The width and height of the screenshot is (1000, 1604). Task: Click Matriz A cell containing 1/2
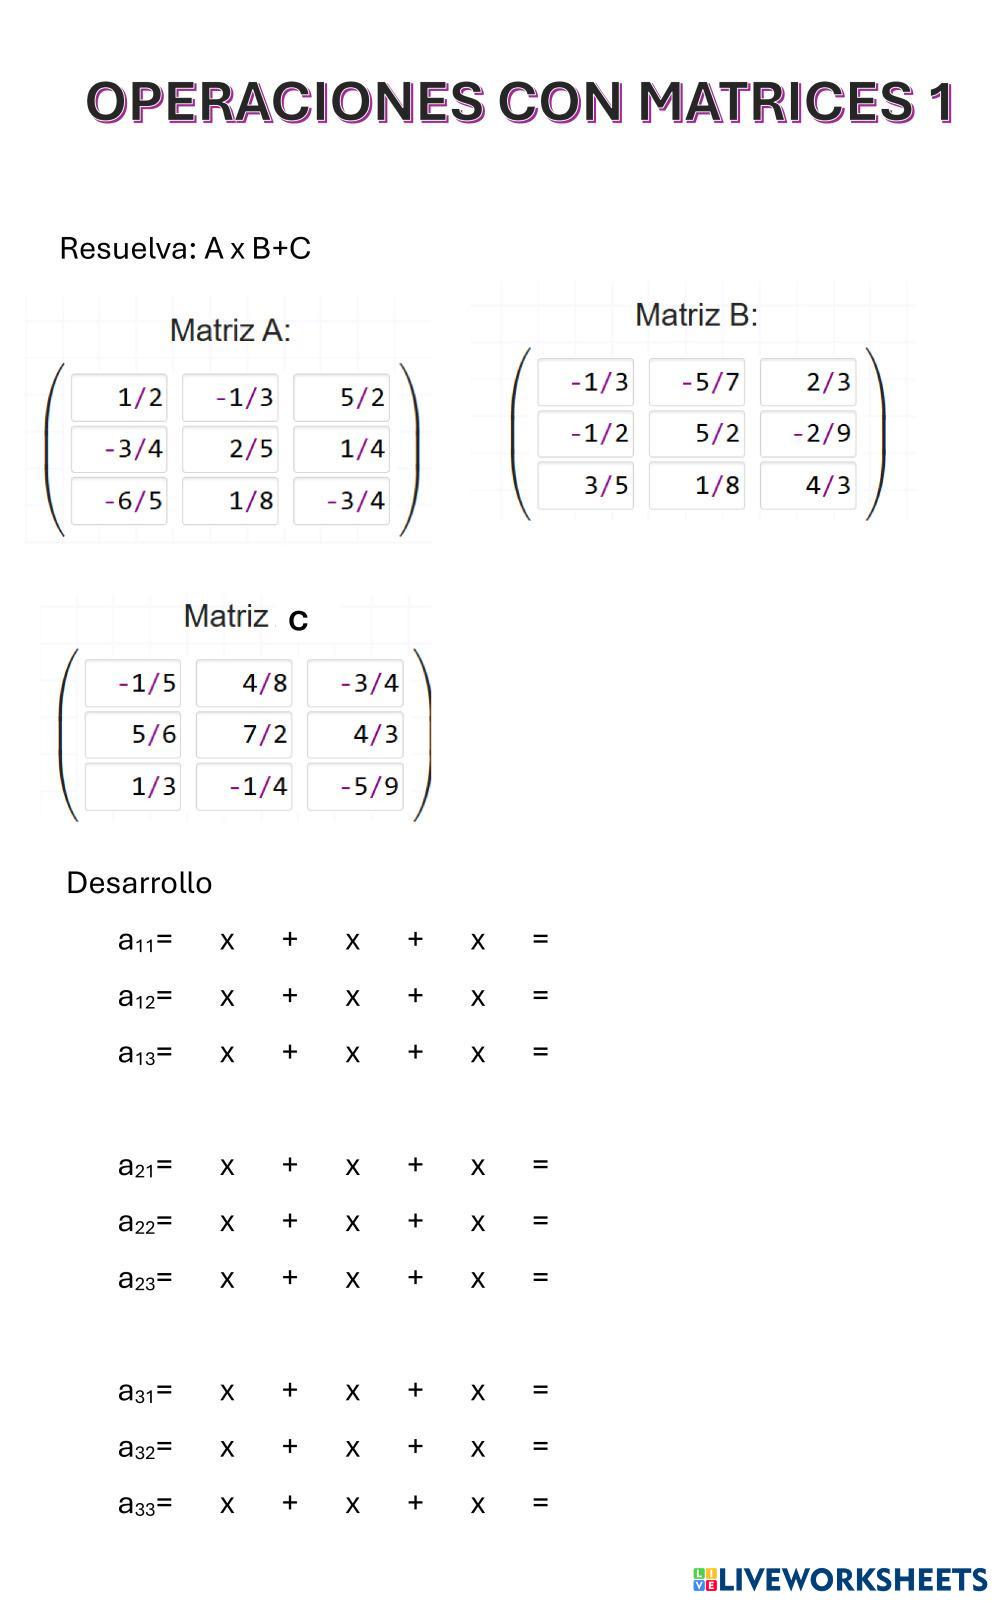(119, 398)
